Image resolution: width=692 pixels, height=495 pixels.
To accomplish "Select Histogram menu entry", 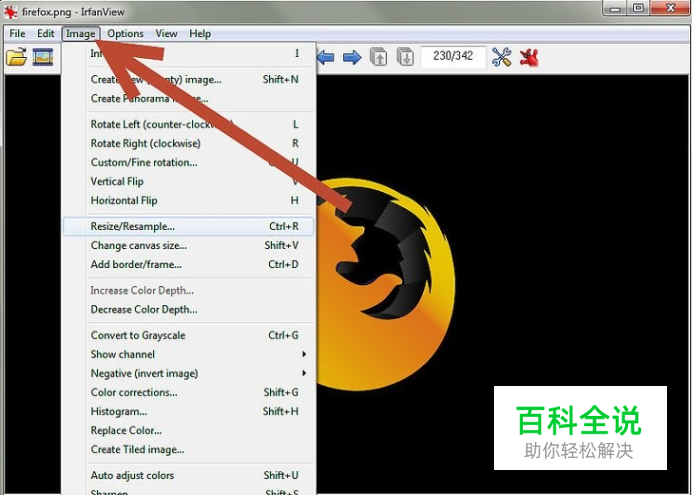I will pyautogui.click(x=188, y=411).
